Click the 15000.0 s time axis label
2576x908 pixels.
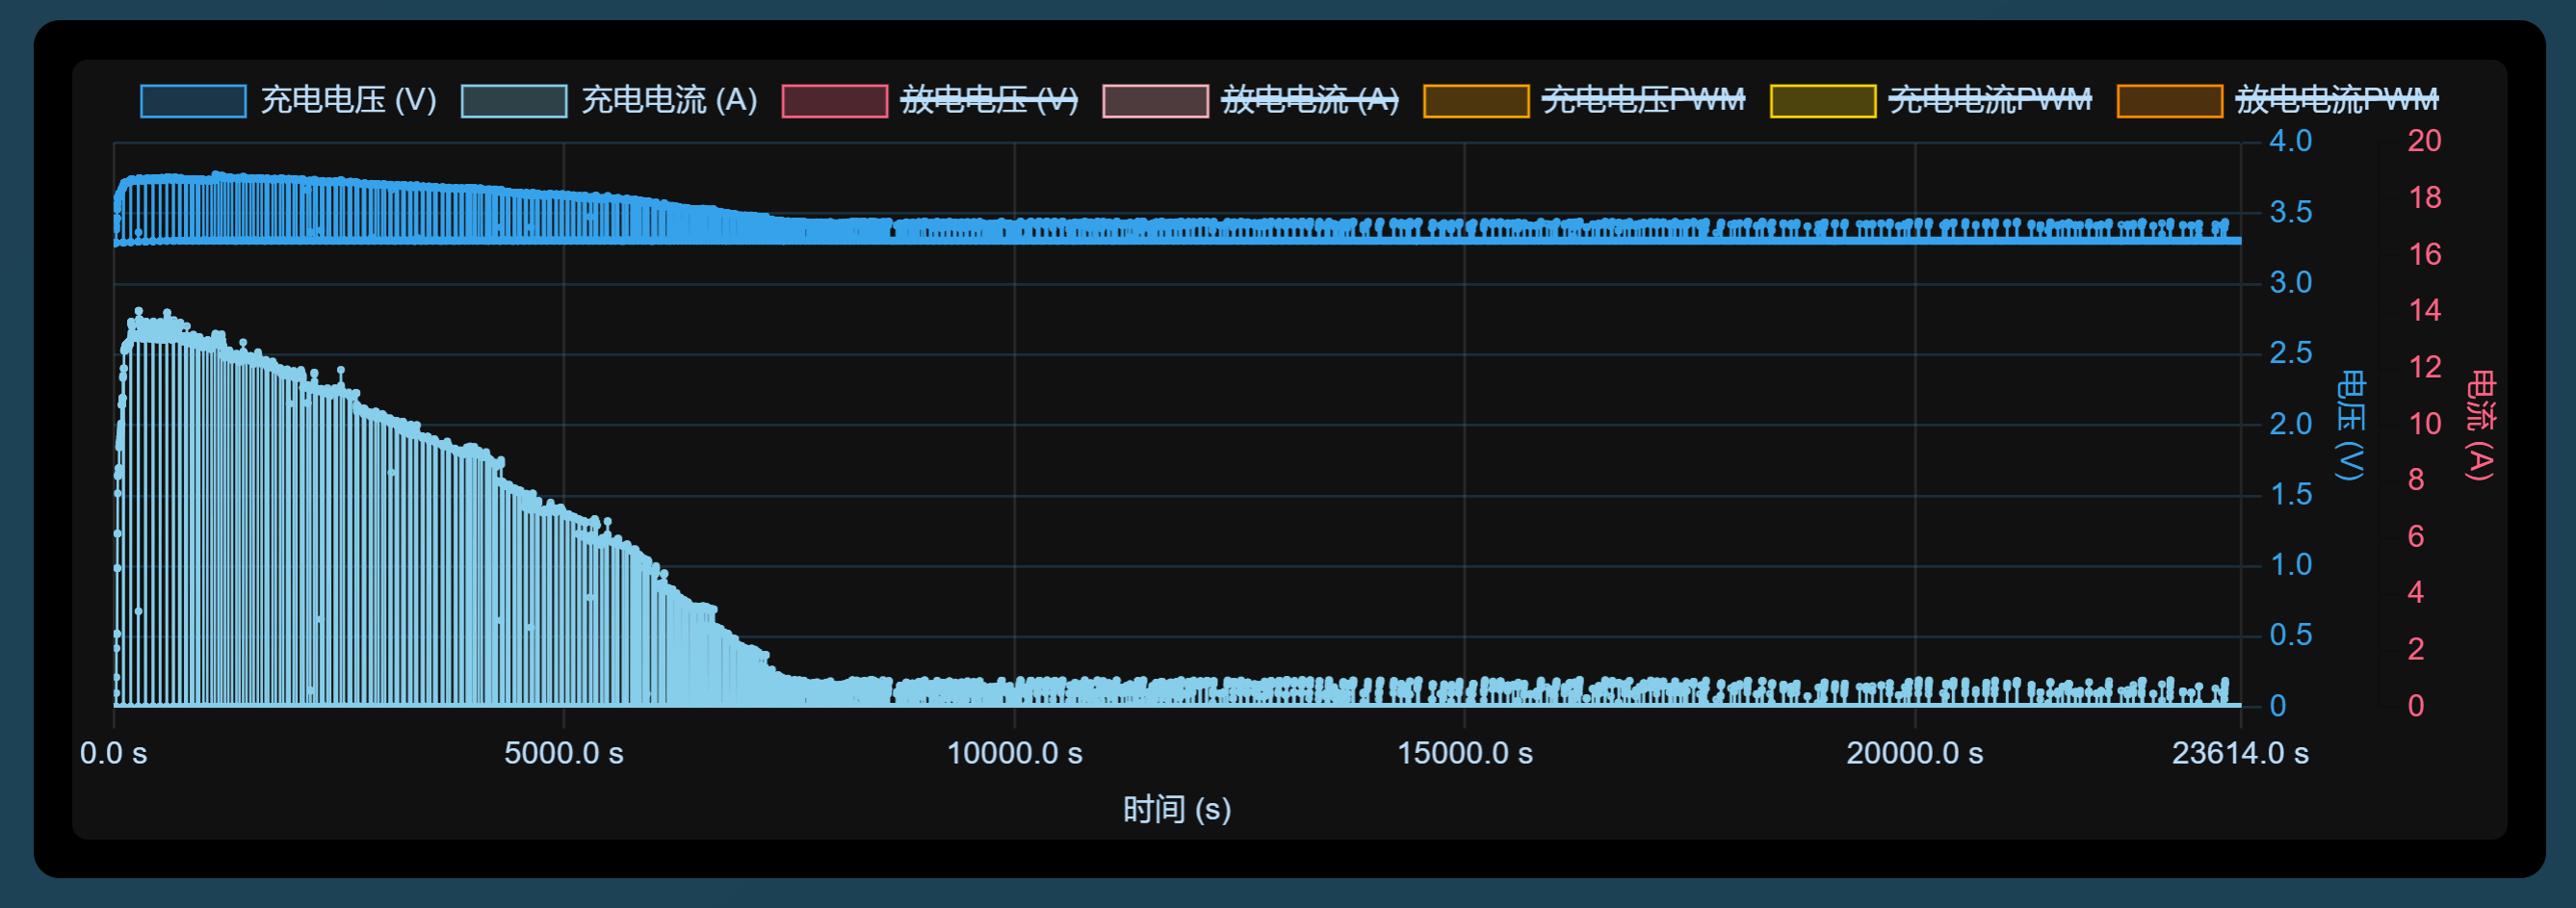(1465, 753)
